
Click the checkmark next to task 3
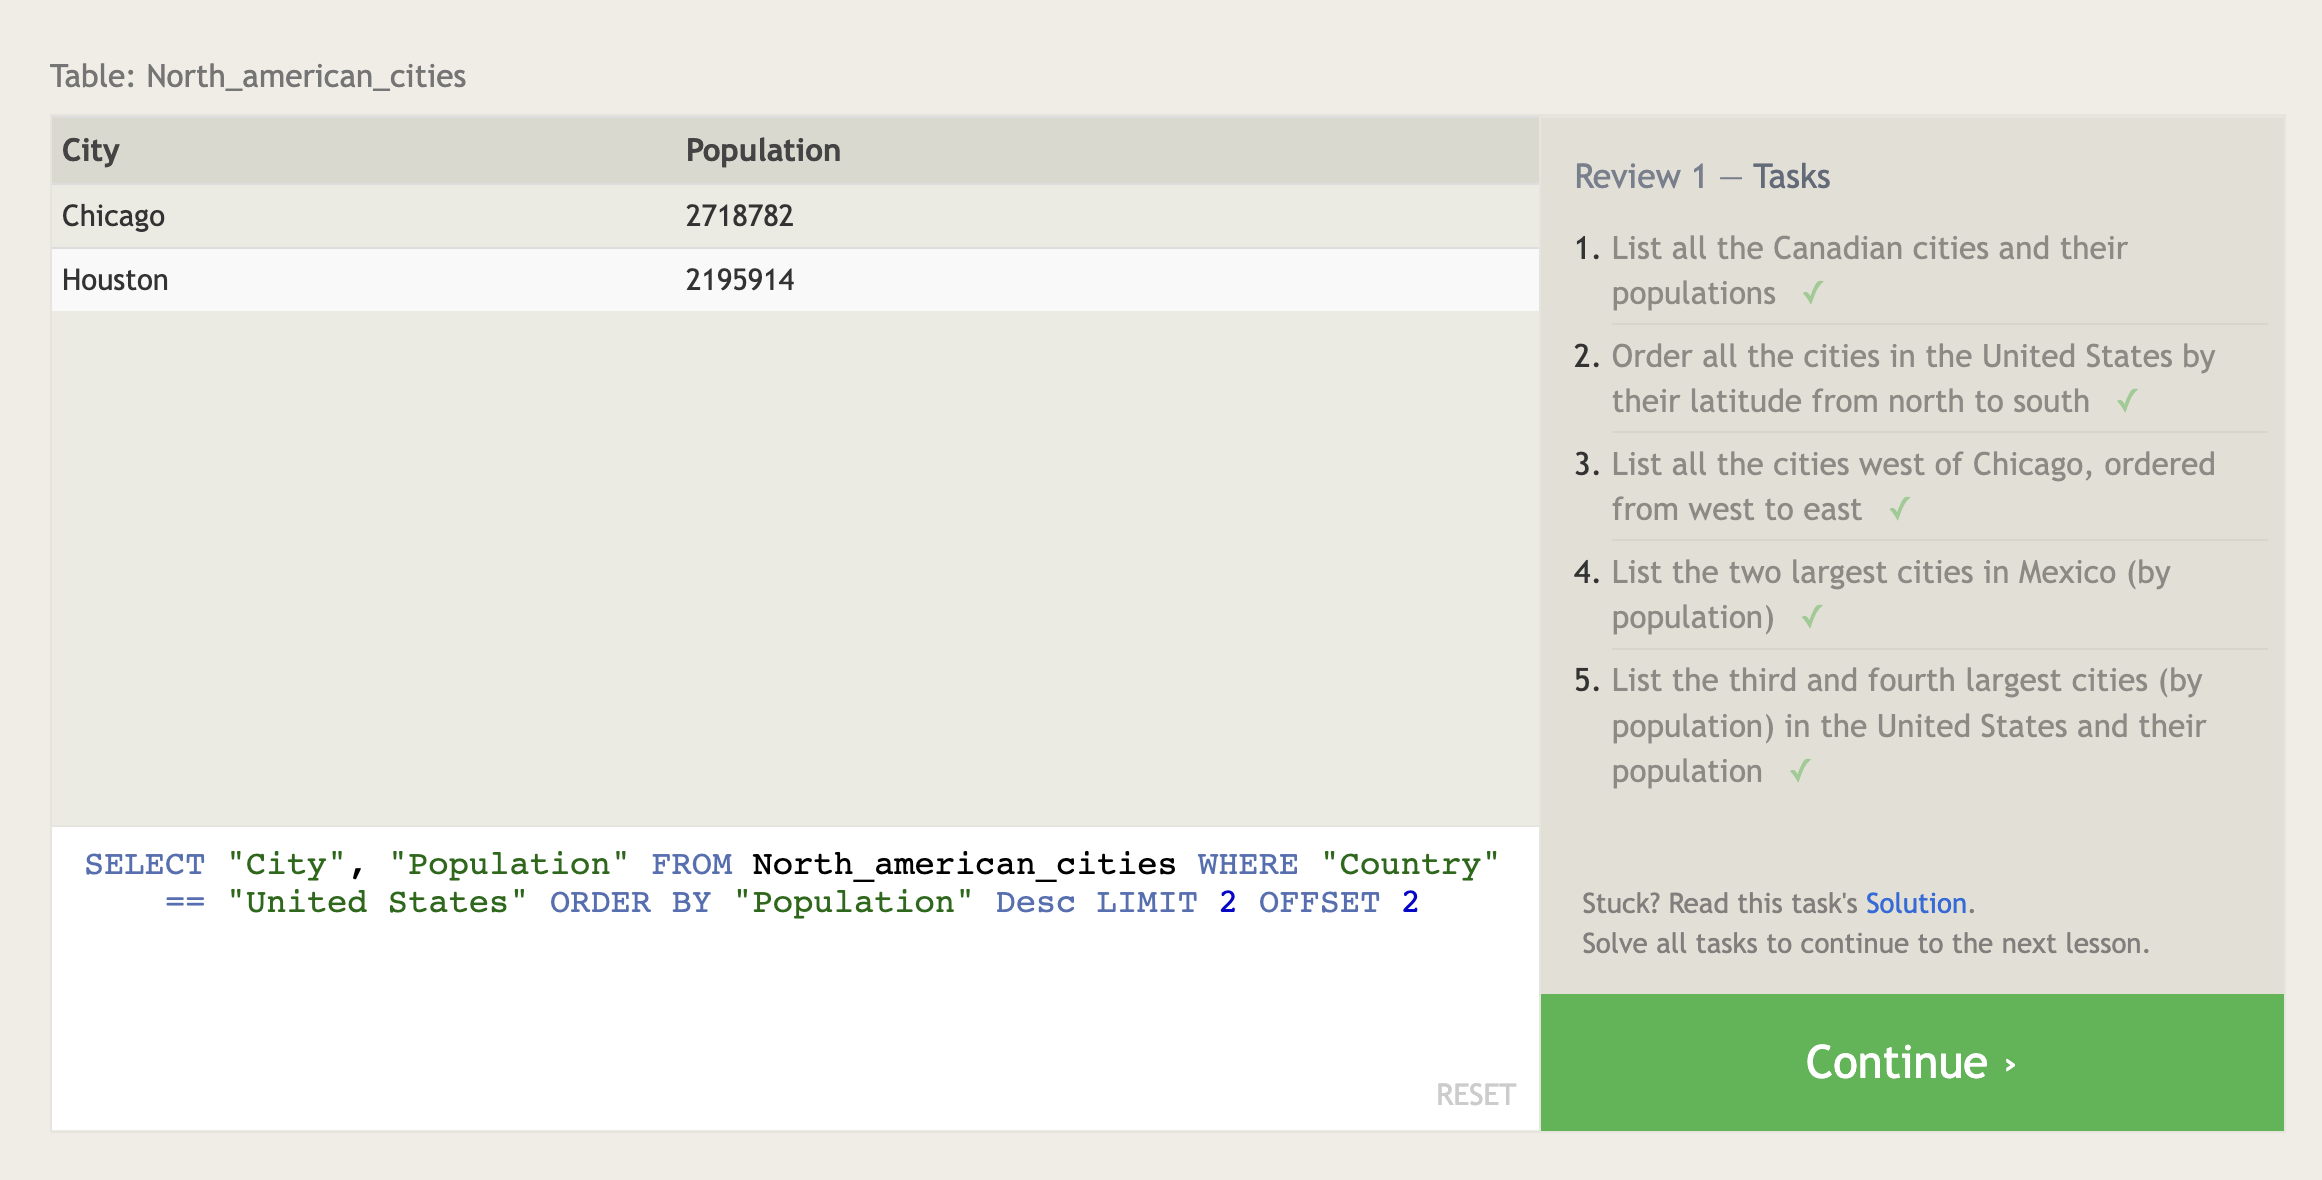tap(1899, 509)
